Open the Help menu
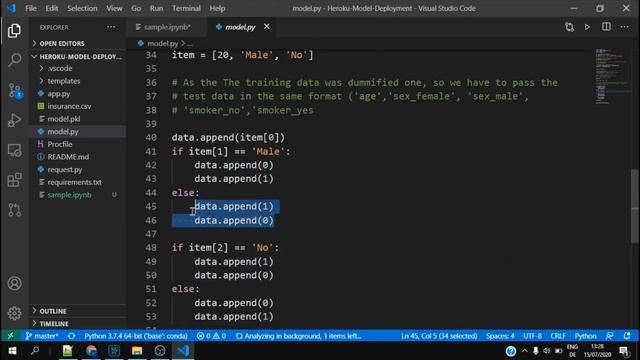 [217, 8]
